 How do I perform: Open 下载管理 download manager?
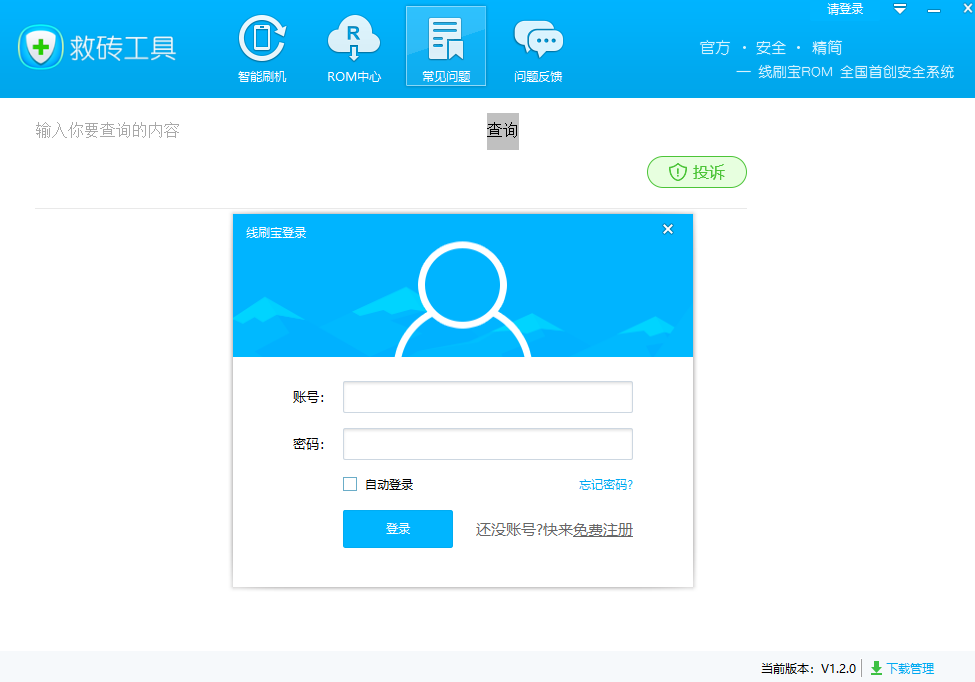[x=902, y=668]
